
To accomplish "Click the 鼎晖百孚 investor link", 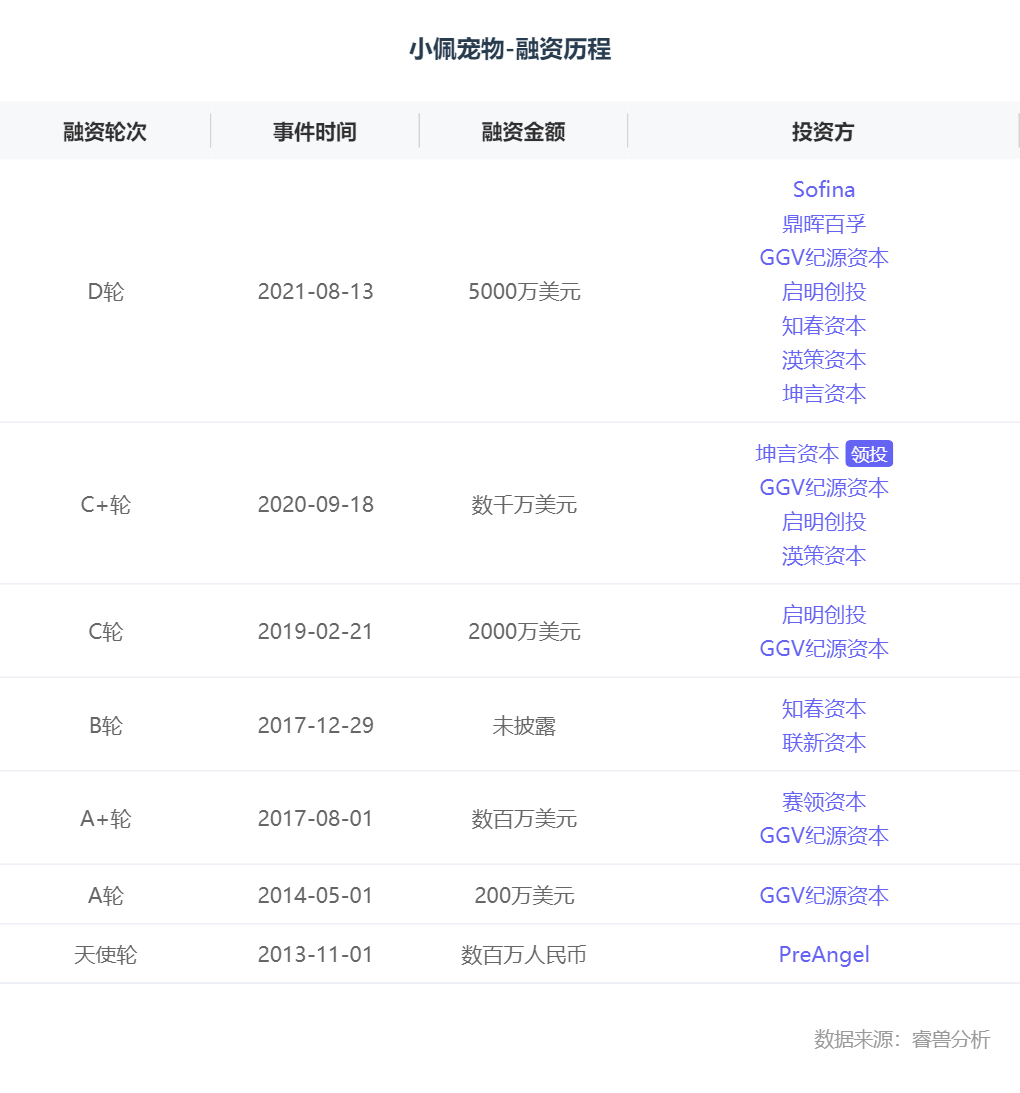I will pos(823,224).
